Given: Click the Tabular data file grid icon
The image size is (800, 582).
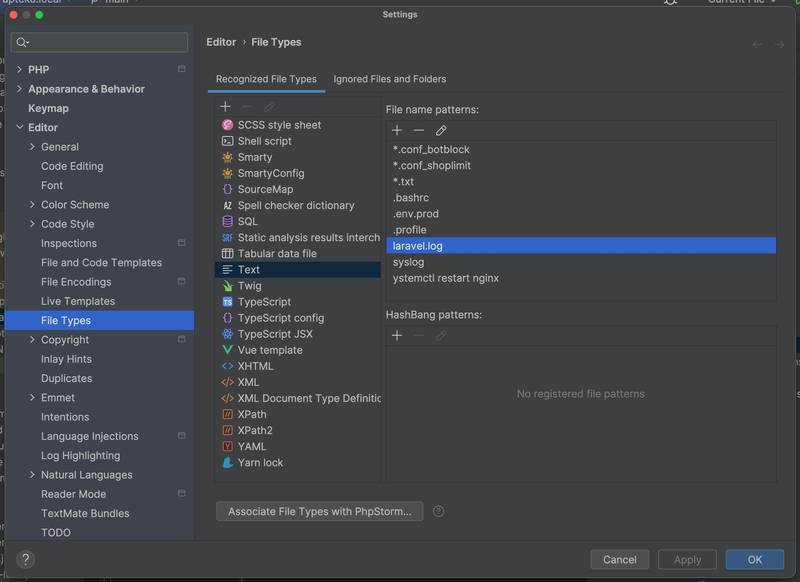Looking at the screenshot, I should click(x=228, y=254).
